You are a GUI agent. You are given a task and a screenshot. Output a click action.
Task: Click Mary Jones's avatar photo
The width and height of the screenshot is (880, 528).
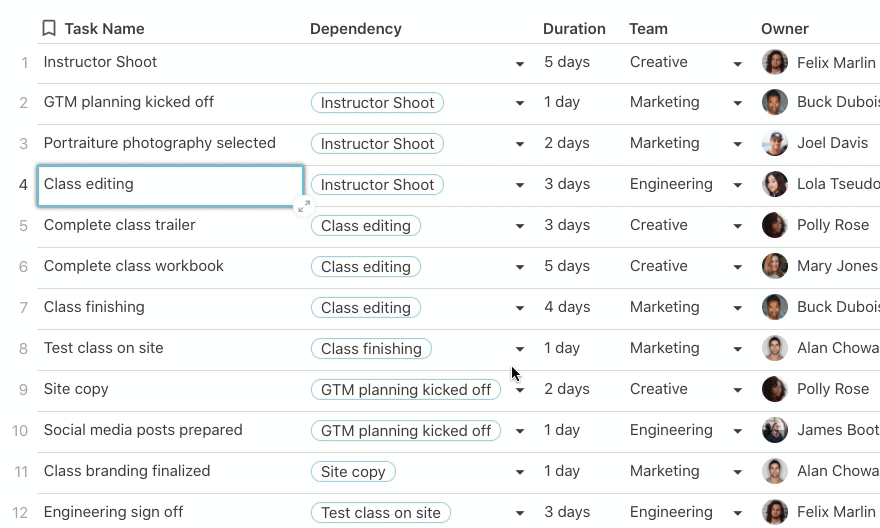[x=775, y=266]
